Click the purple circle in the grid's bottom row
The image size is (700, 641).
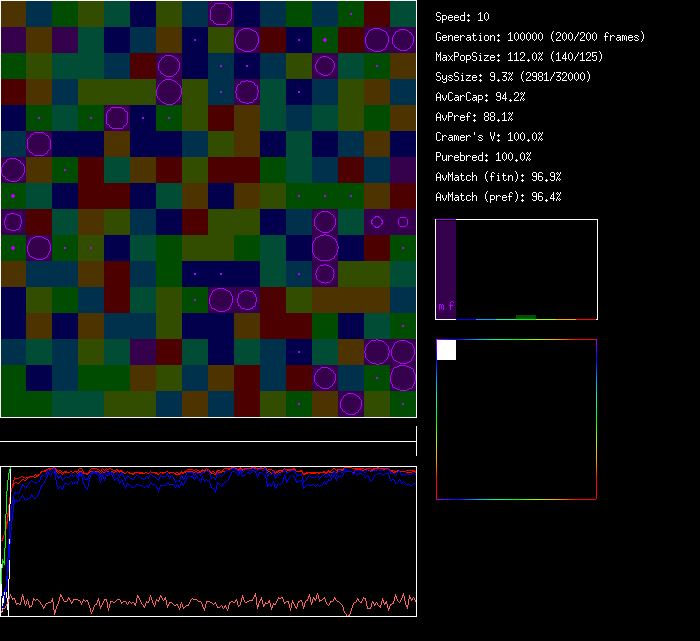[351, 403]
